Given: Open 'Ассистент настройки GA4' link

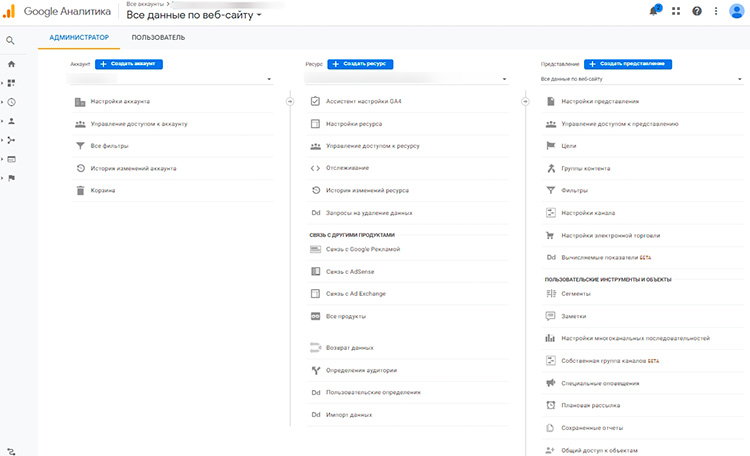Looking at the screenshot, I should 364,101.
